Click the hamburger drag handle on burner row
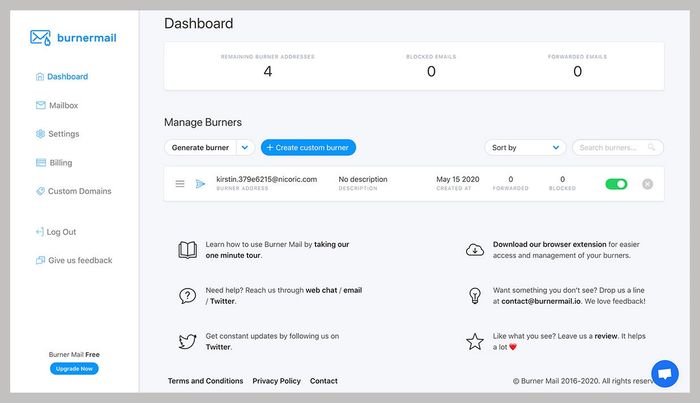Image resolution: width=700 pixels, height=403 pixels. pyautogui.click(x=180, y=184)
